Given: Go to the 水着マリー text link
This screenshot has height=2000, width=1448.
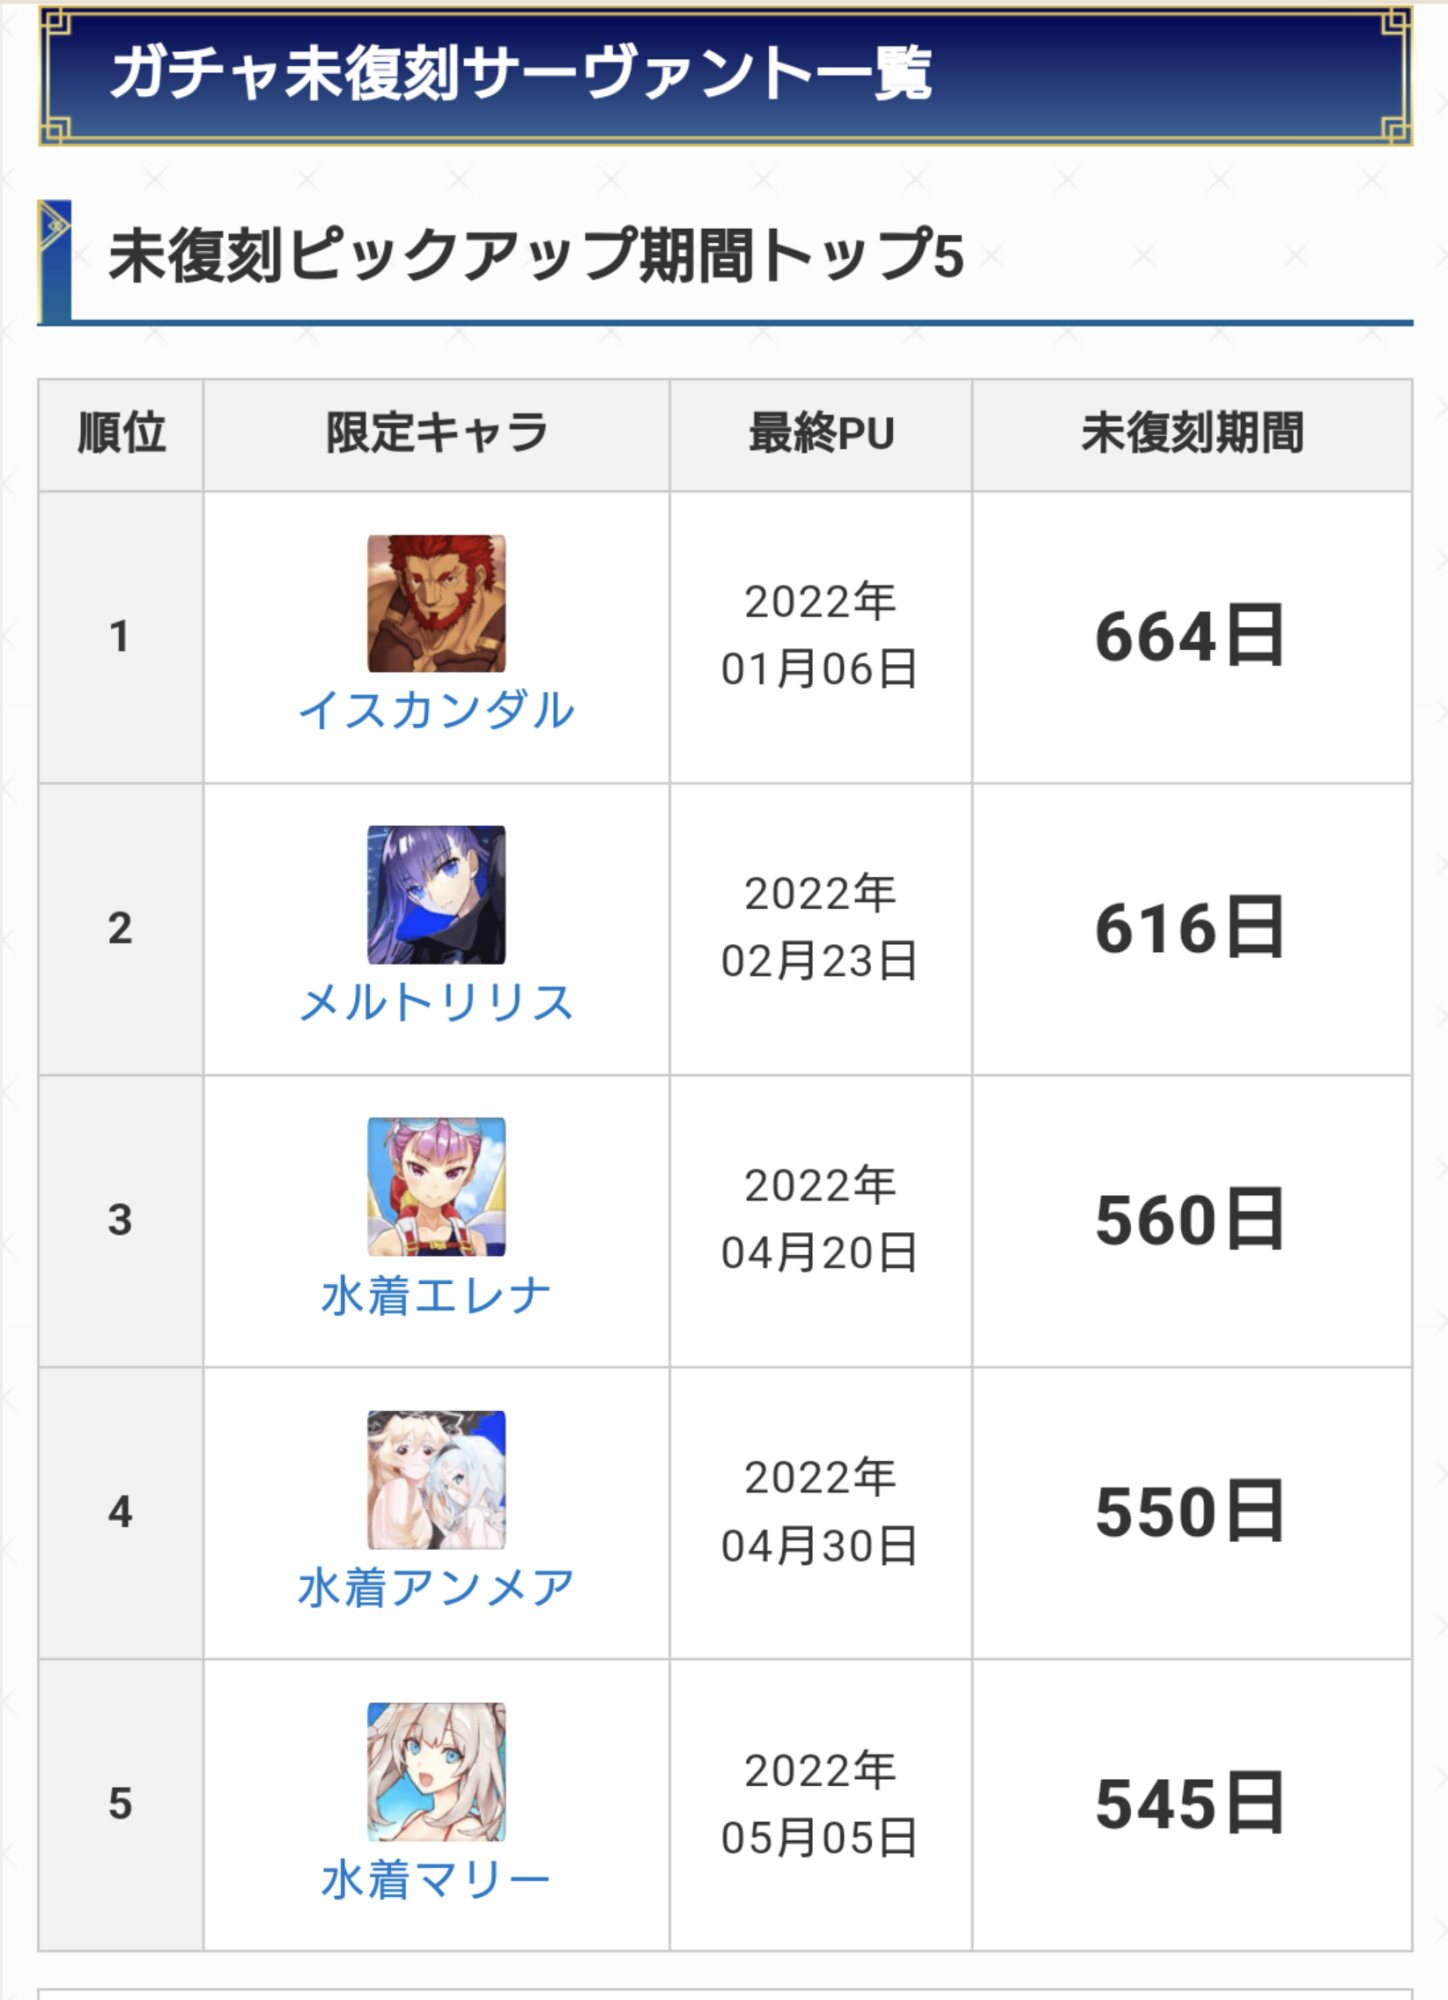Looking at the screenshot, I should (436, 1881).
